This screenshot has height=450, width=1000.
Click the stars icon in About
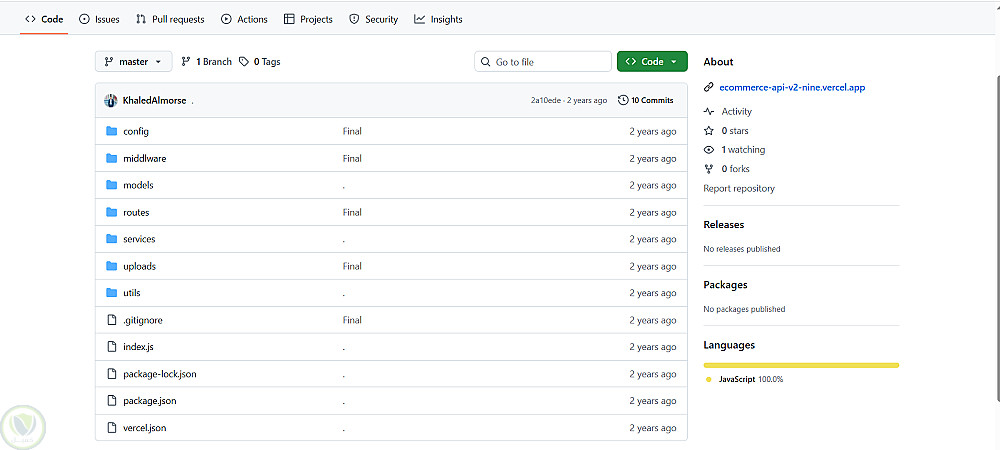pos(709,131)
